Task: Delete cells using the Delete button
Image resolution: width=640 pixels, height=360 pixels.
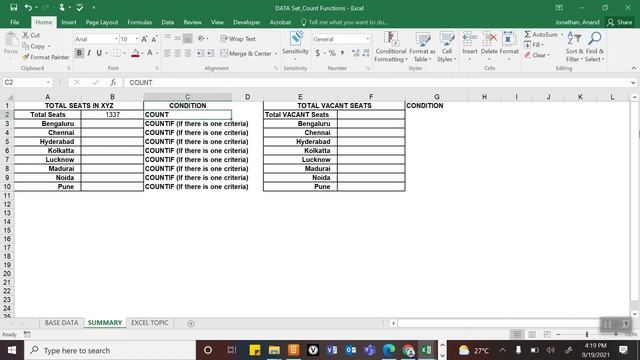Action: pyautogui.click(x=489, y=46)
